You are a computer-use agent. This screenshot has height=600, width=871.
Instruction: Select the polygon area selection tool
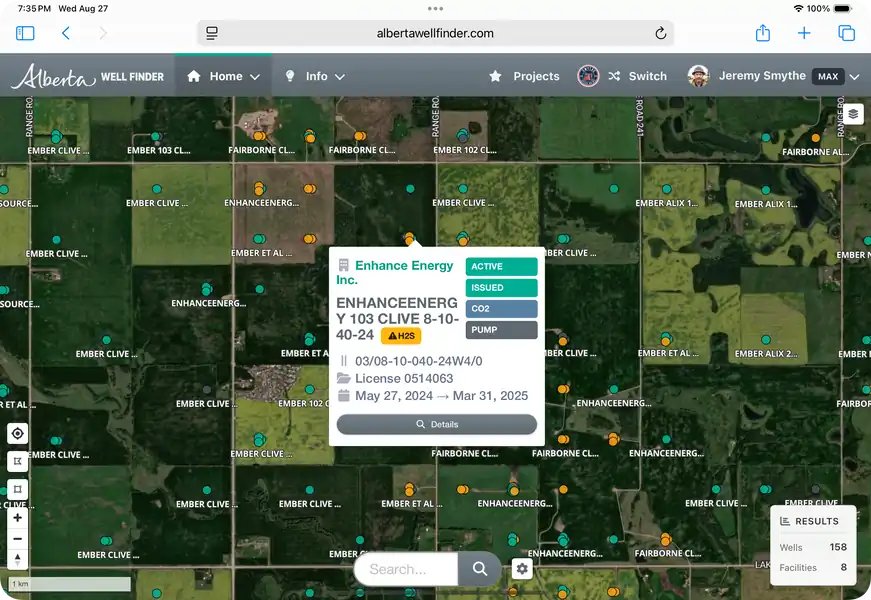[x=17, y=461]
